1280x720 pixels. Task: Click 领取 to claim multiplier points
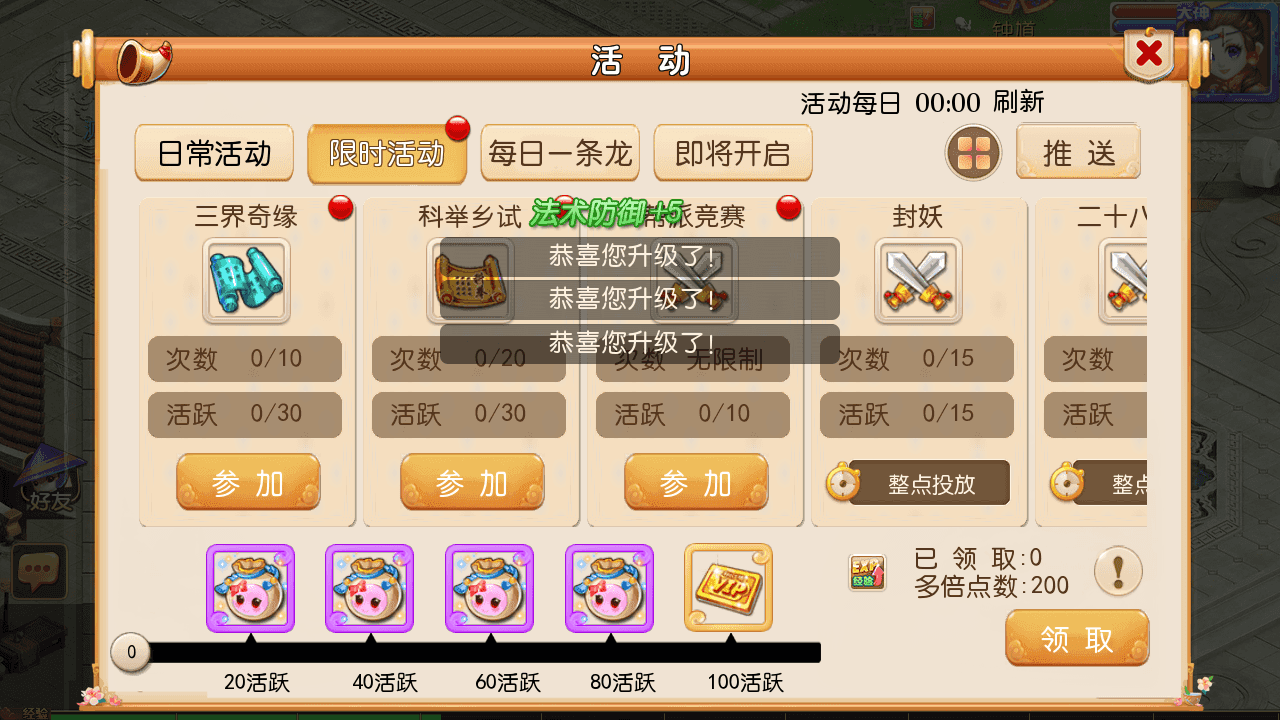[x=1077, y=639]
